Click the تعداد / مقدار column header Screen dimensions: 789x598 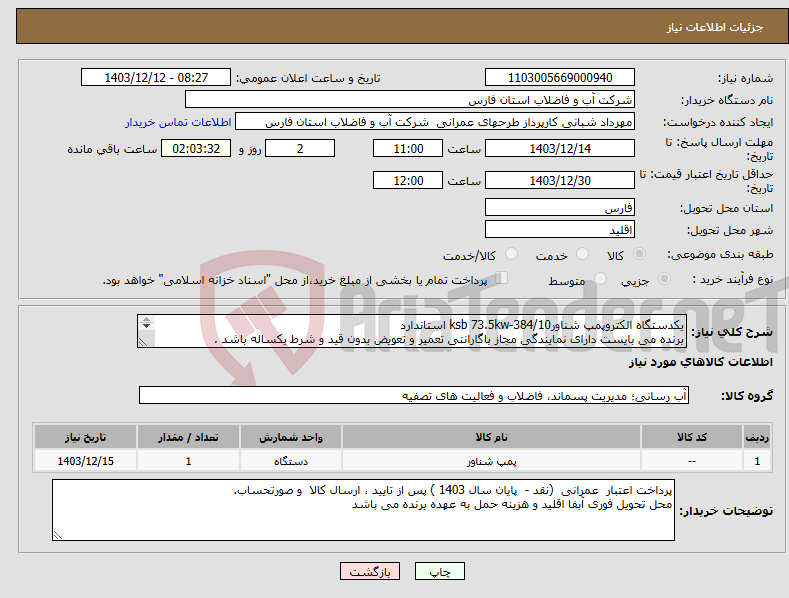coord(188,437)
